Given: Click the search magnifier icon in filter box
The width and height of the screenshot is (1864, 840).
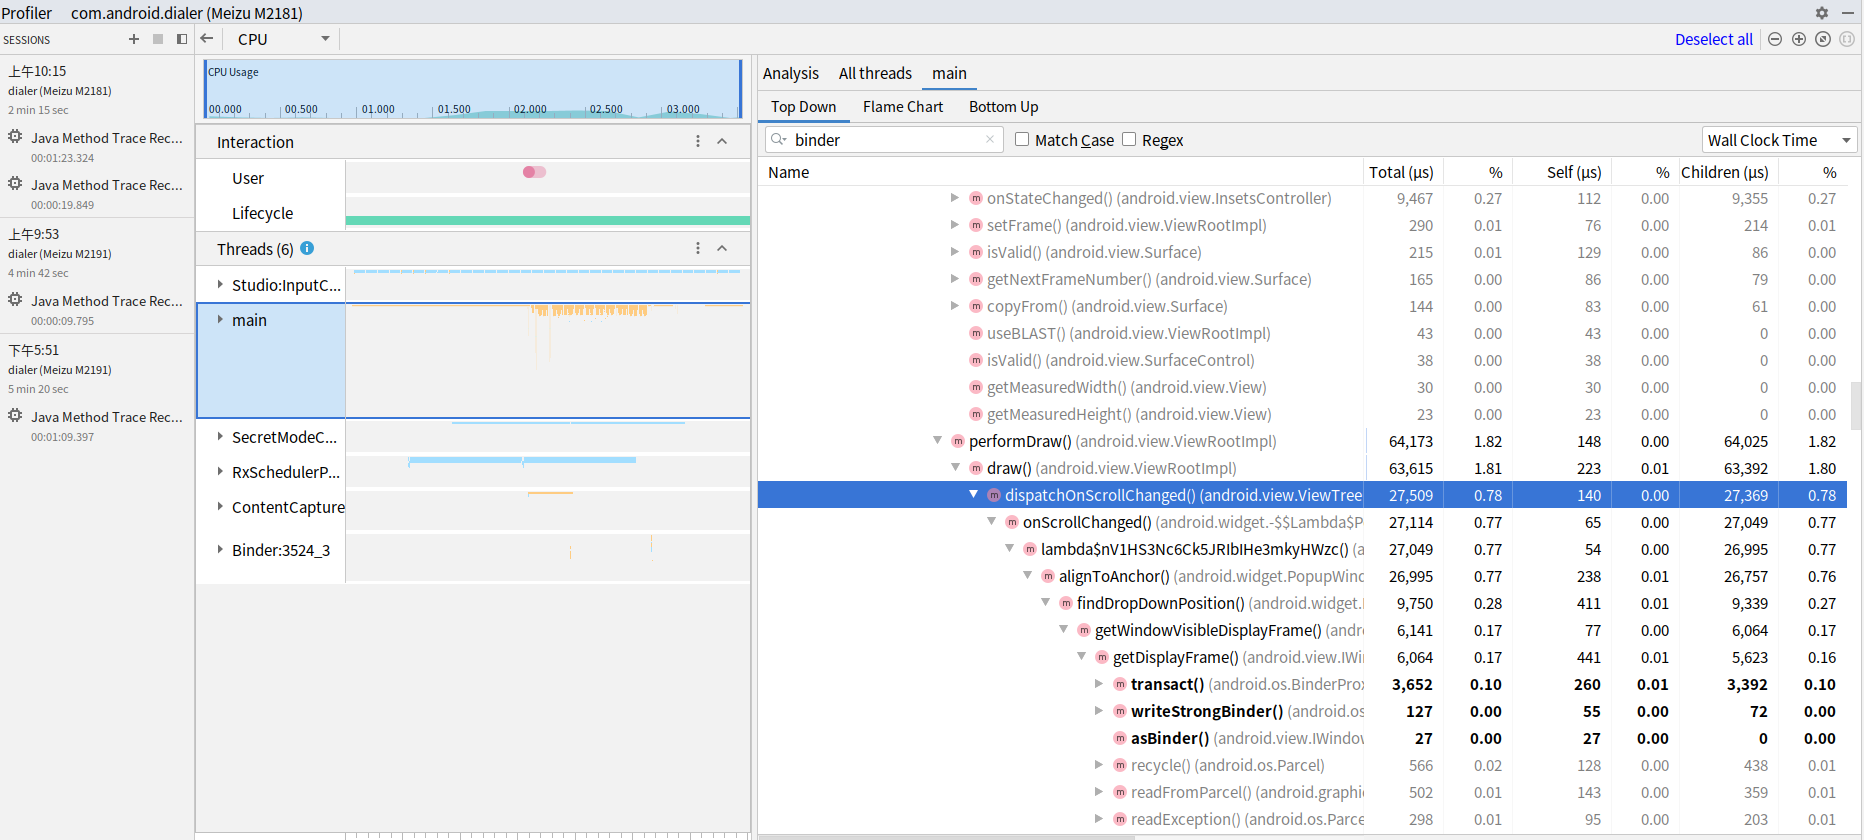Looking at the screenshot, I should coord(778,140).
